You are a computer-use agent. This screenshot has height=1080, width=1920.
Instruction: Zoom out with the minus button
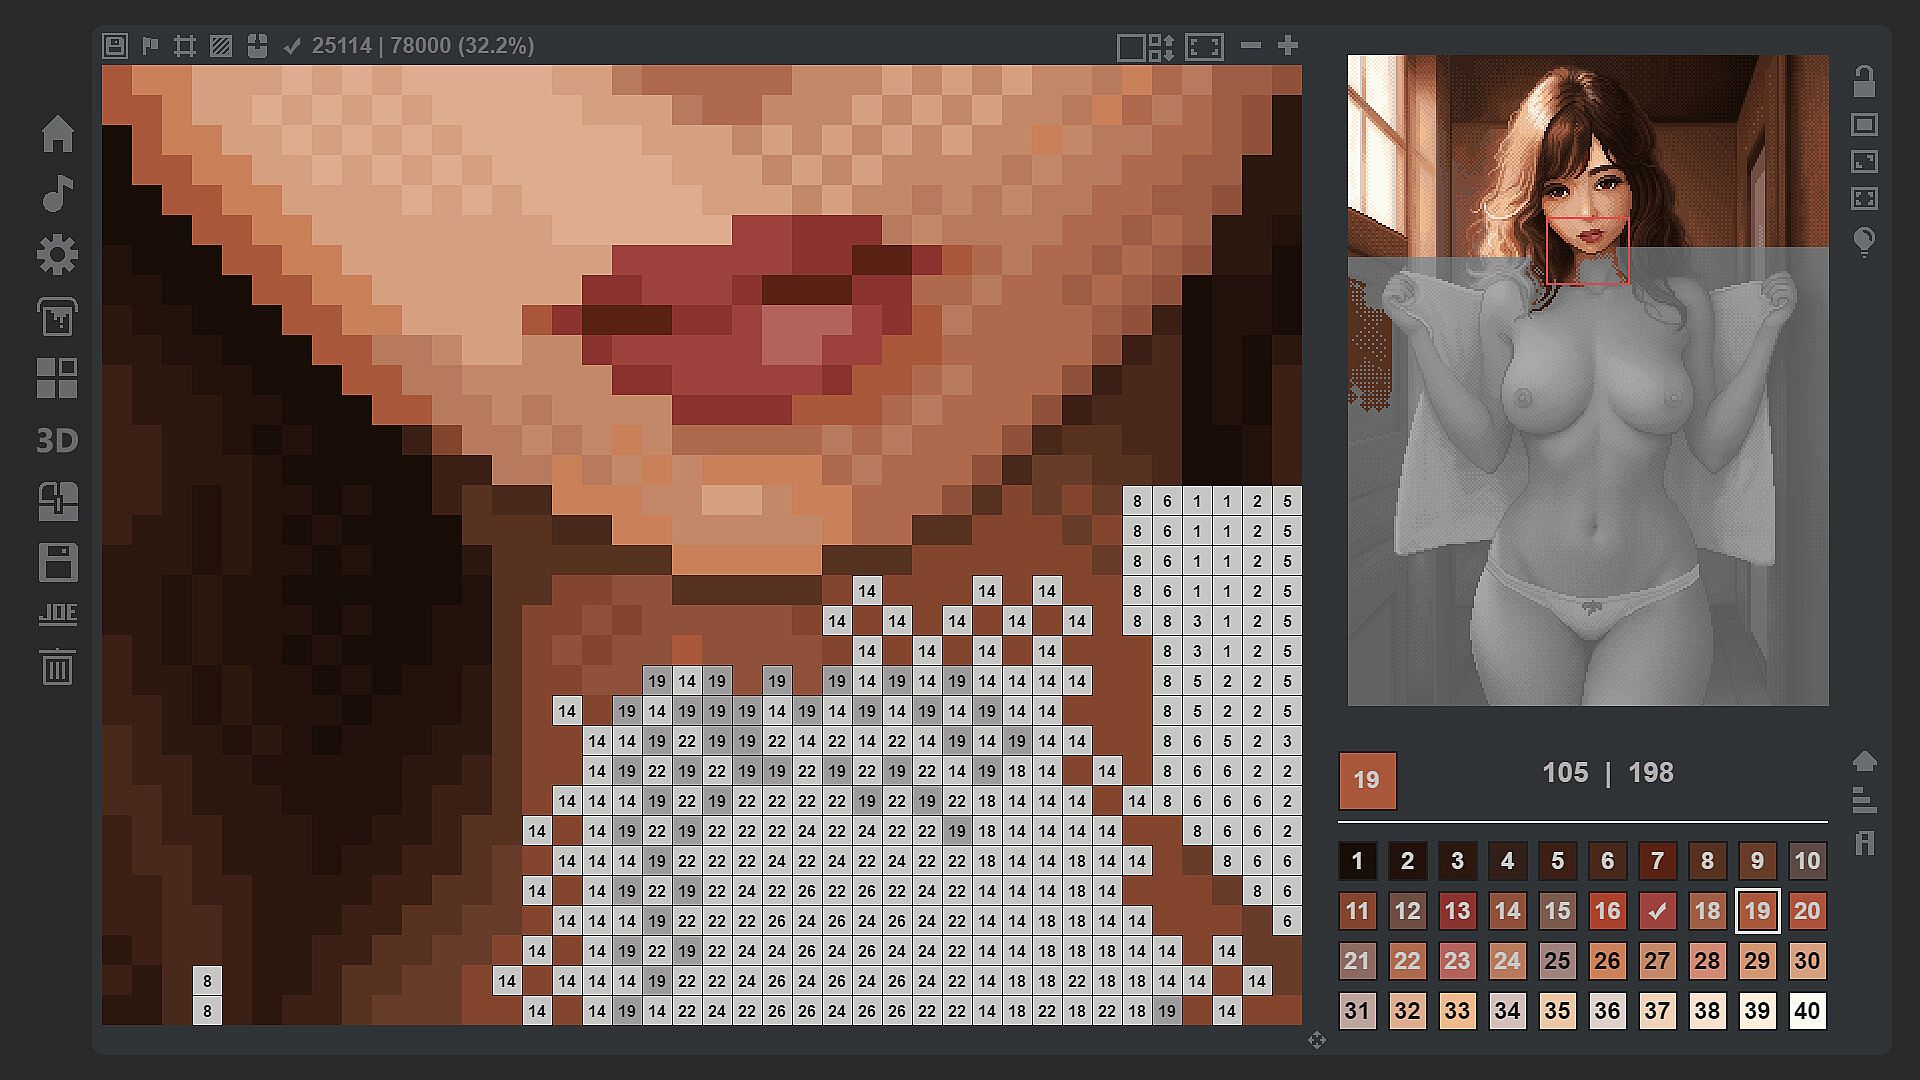tap(1250, 45)
